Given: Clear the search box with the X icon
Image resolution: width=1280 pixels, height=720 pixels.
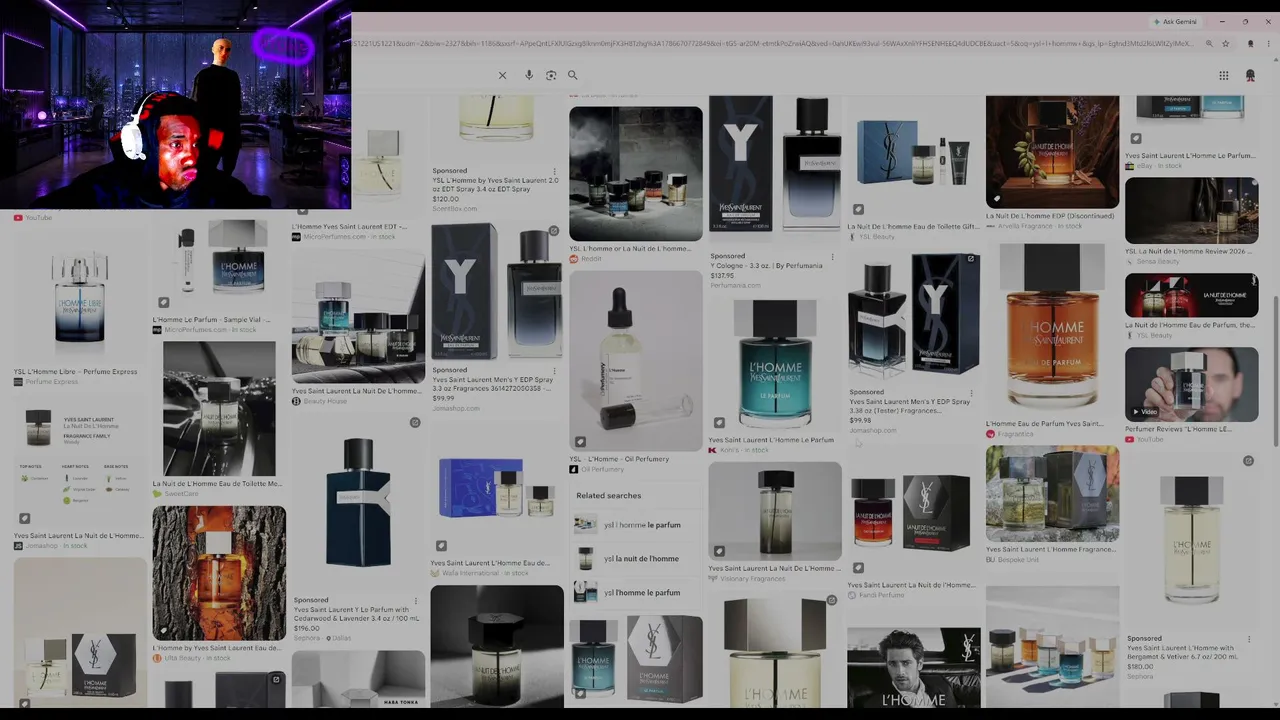Looking at the screenshot, I should coord(502,75).
